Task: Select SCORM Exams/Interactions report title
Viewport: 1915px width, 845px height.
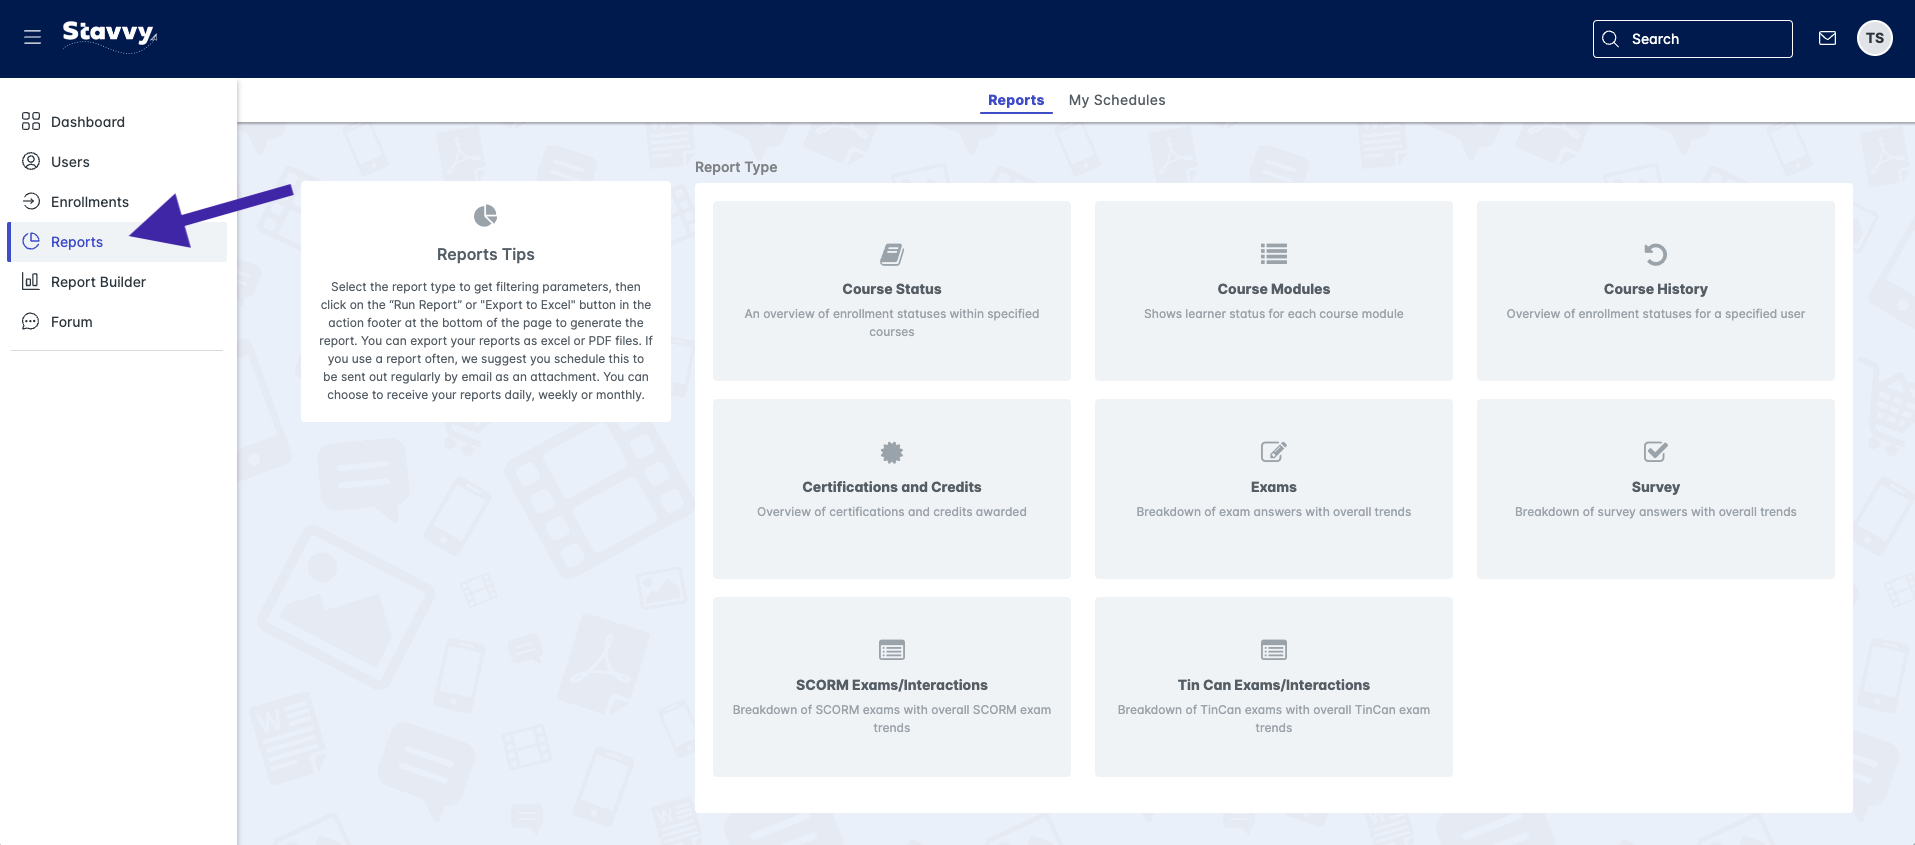Action: (x=892, y=685)
